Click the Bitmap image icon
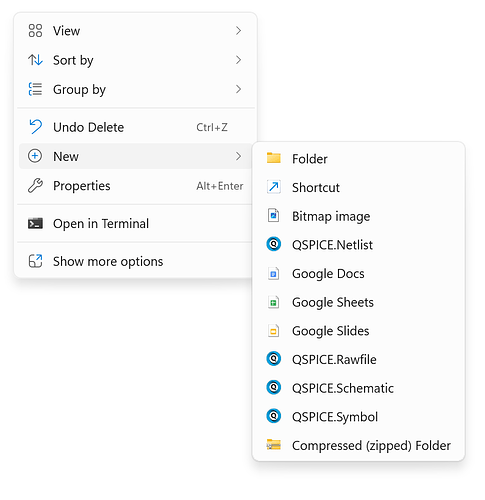Image resolution: width=485 pixels, height=500 pixels. coord(274,216)
